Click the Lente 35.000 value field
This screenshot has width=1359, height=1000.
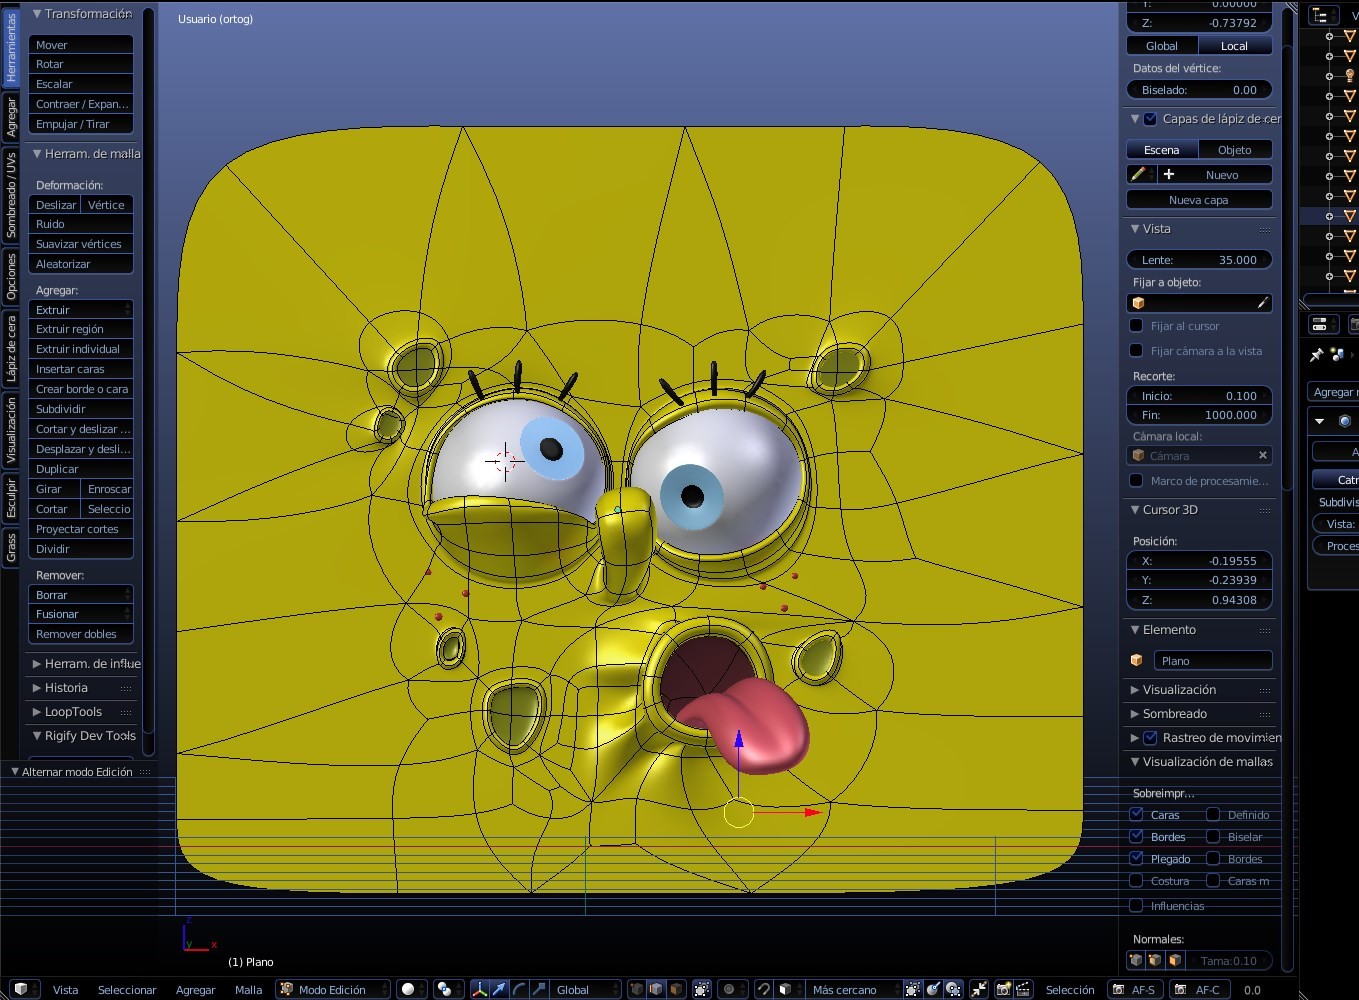pos(1199,259)
